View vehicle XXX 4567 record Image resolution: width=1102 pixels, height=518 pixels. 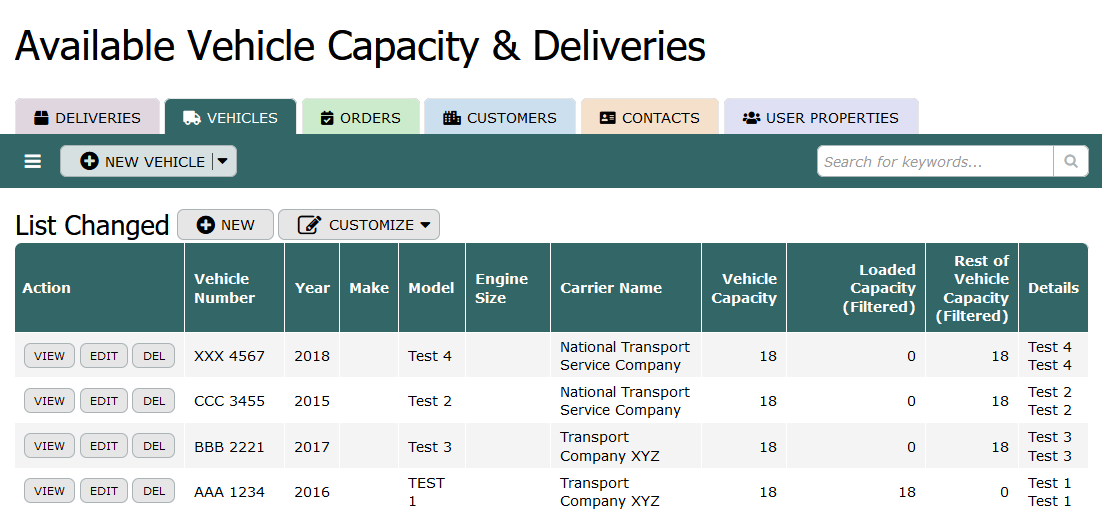[49, 356]
